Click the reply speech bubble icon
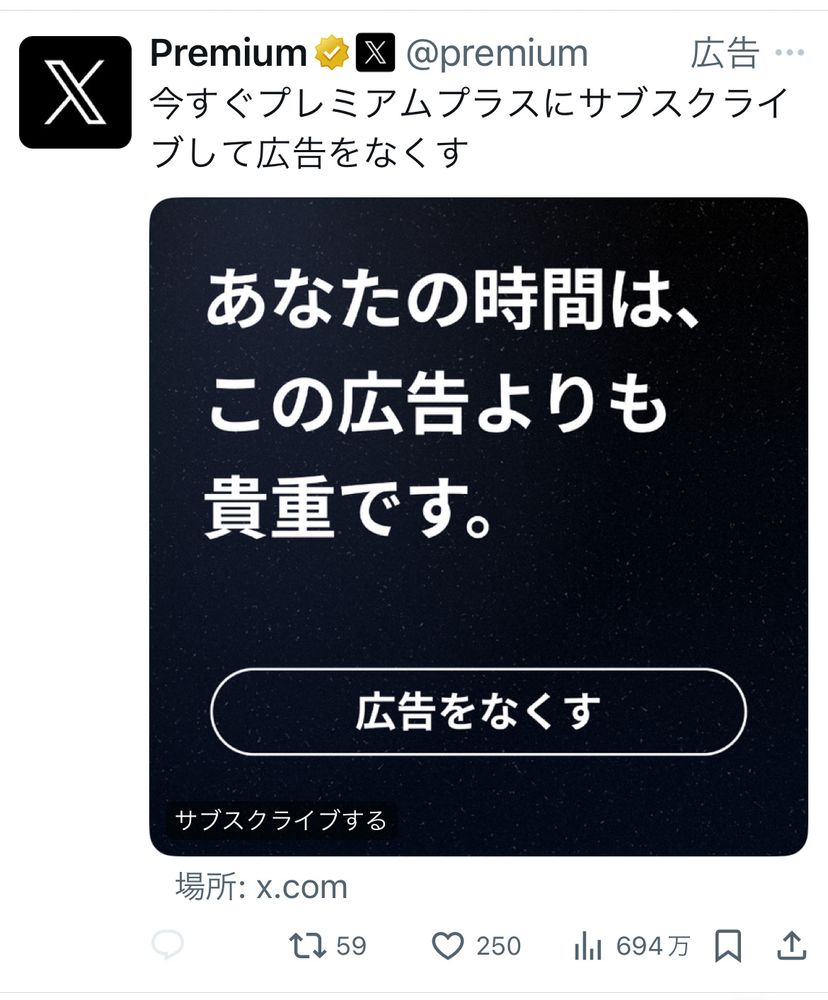828x1000 pixels. (168, 945)
